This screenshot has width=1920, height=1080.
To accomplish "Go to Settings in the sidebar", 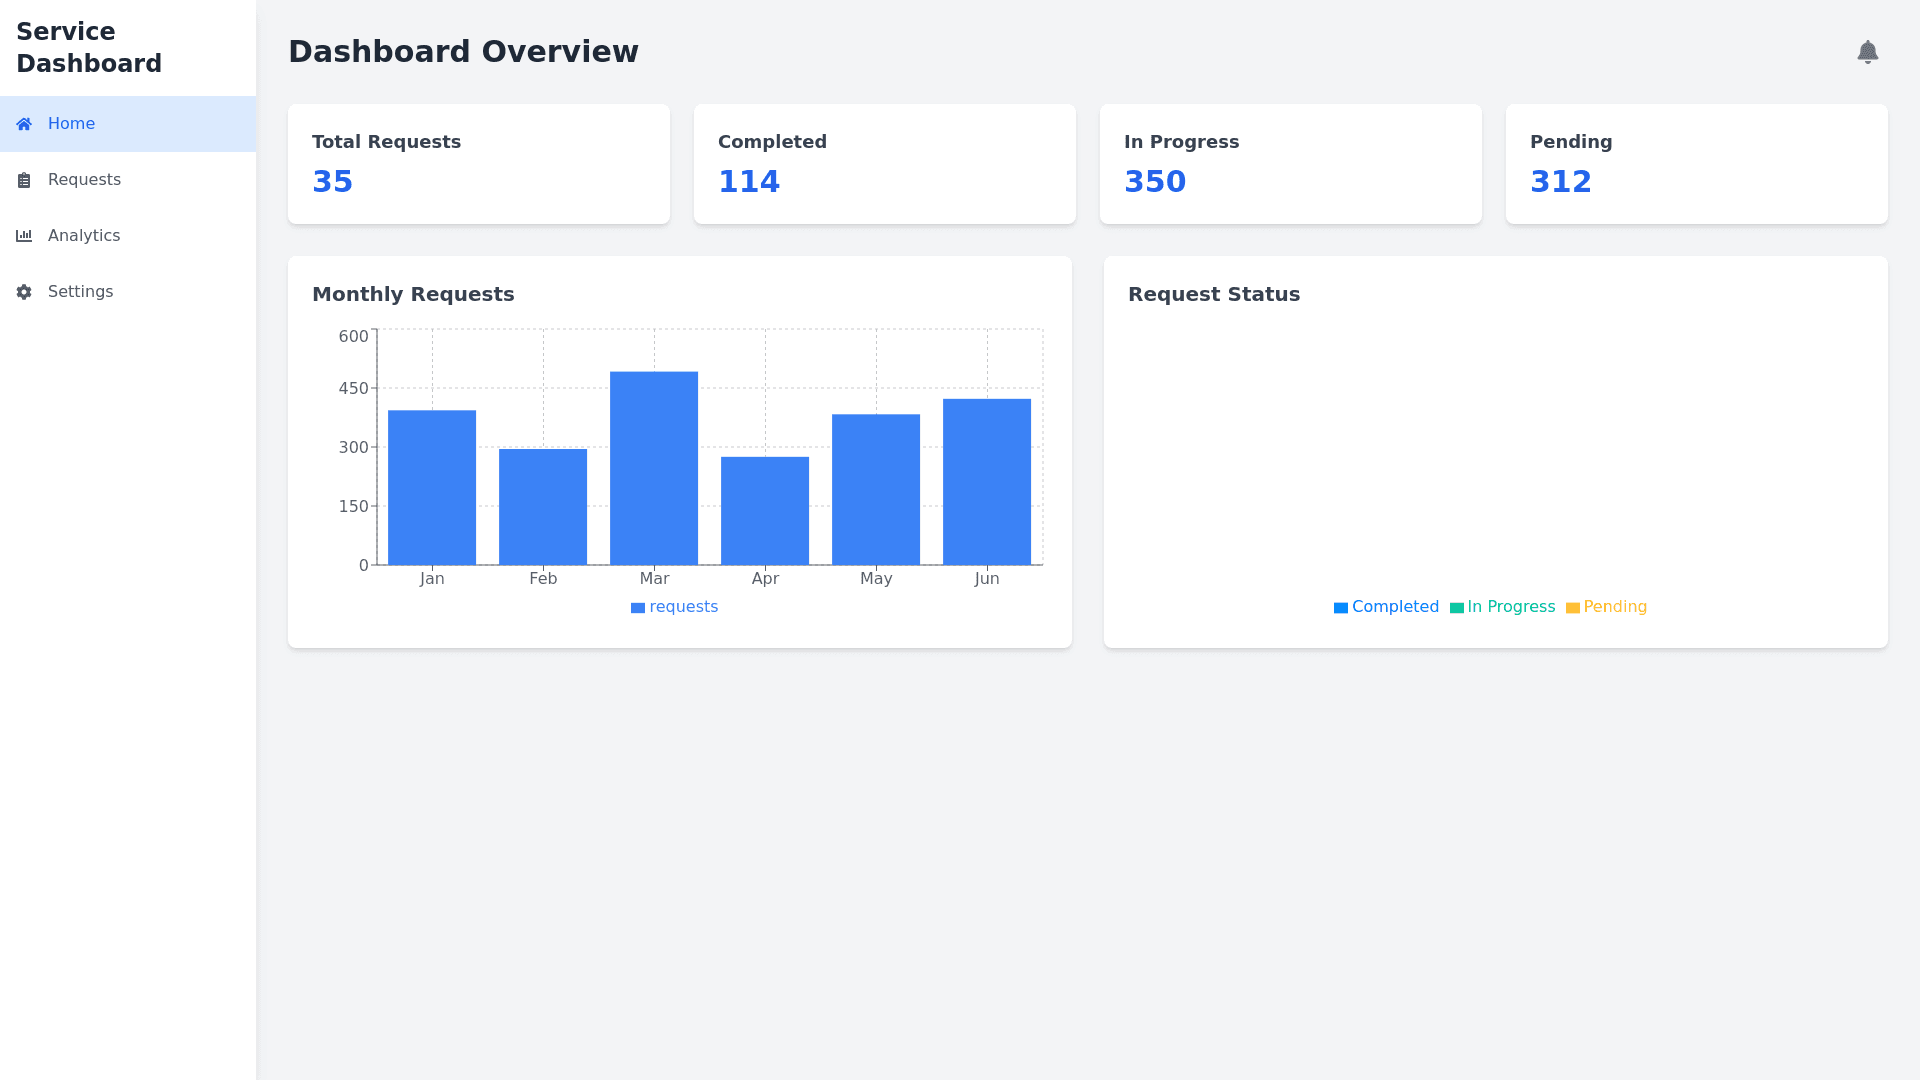I will (80, 292).
